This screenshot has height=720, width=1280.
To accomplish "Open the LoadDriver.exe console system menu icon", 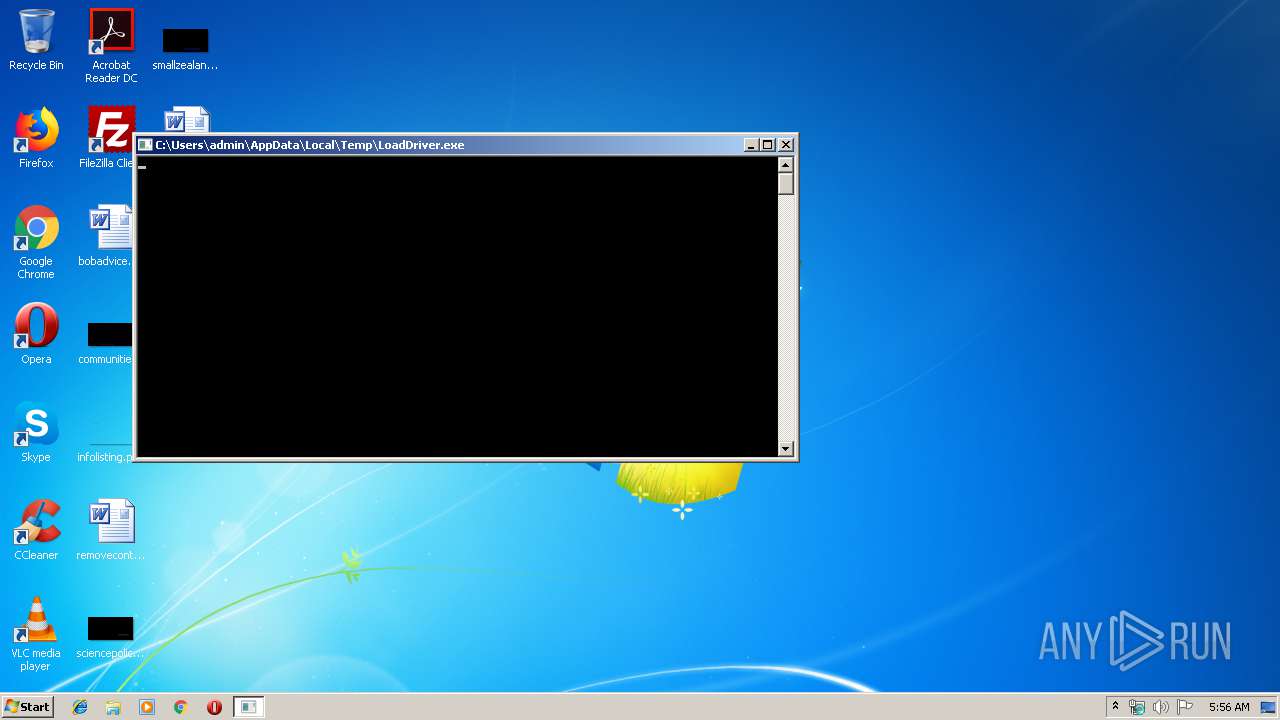I will coord(145,145).
